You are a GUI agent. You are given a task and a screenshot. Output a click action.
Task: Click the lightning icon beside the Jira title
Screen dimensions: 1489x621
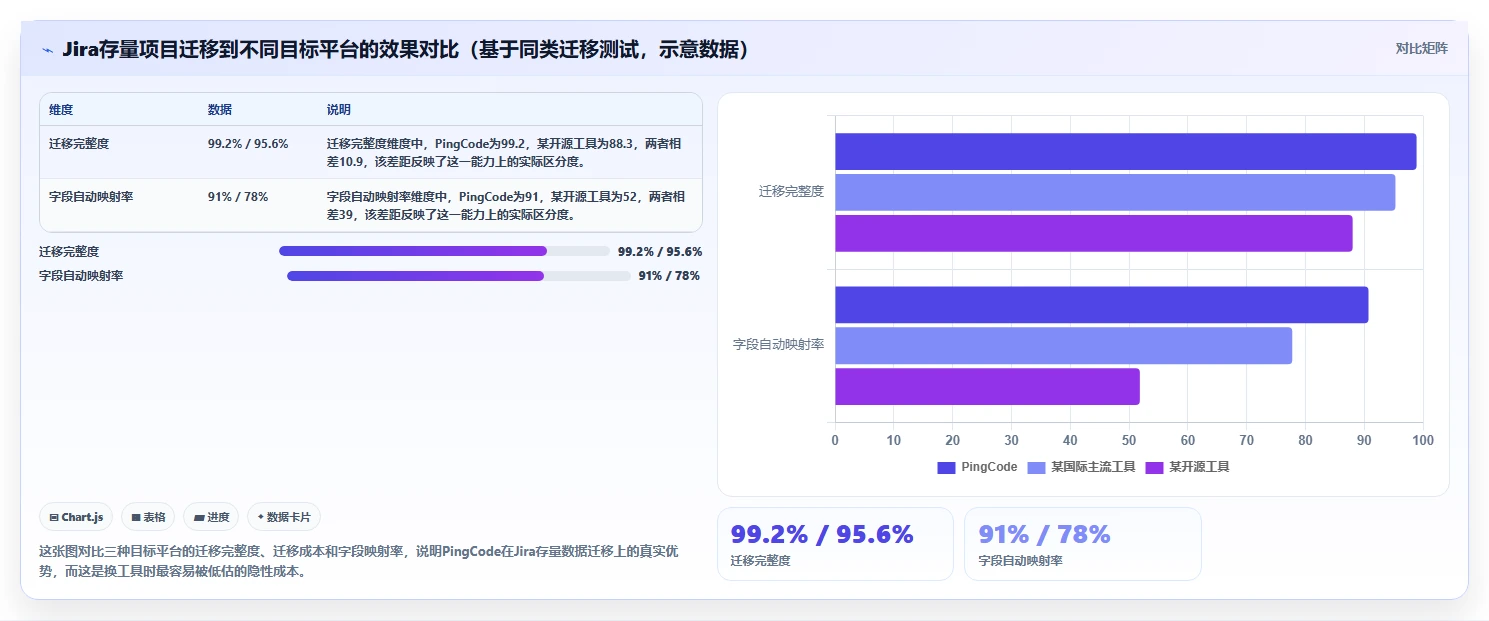[x=47, y=49]
